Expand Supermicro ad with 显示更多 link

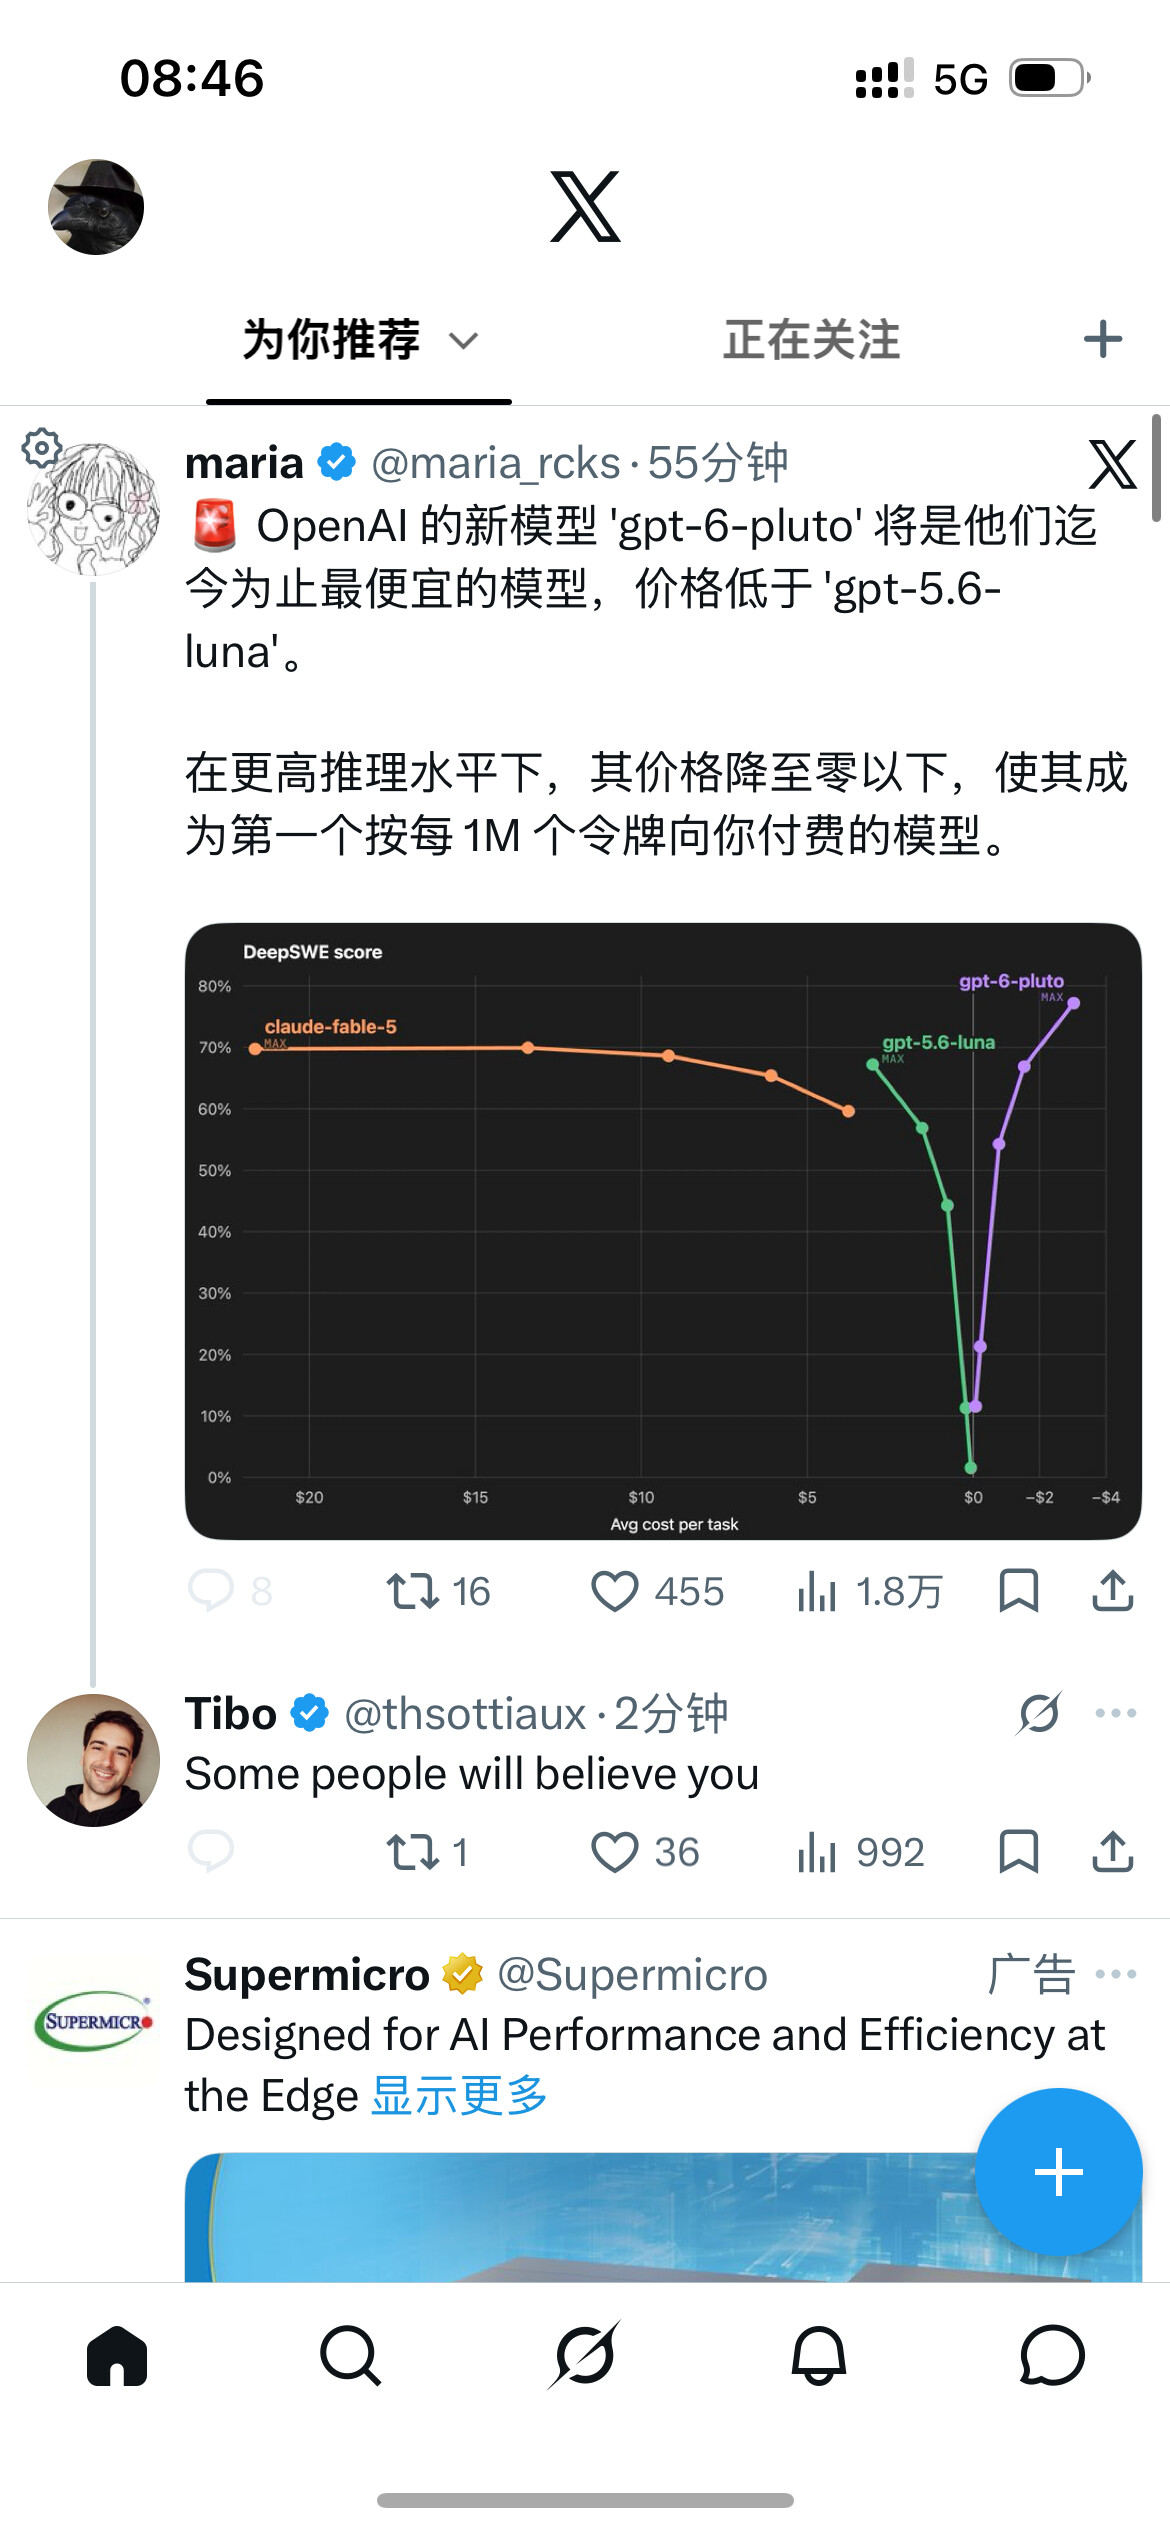459,2095
